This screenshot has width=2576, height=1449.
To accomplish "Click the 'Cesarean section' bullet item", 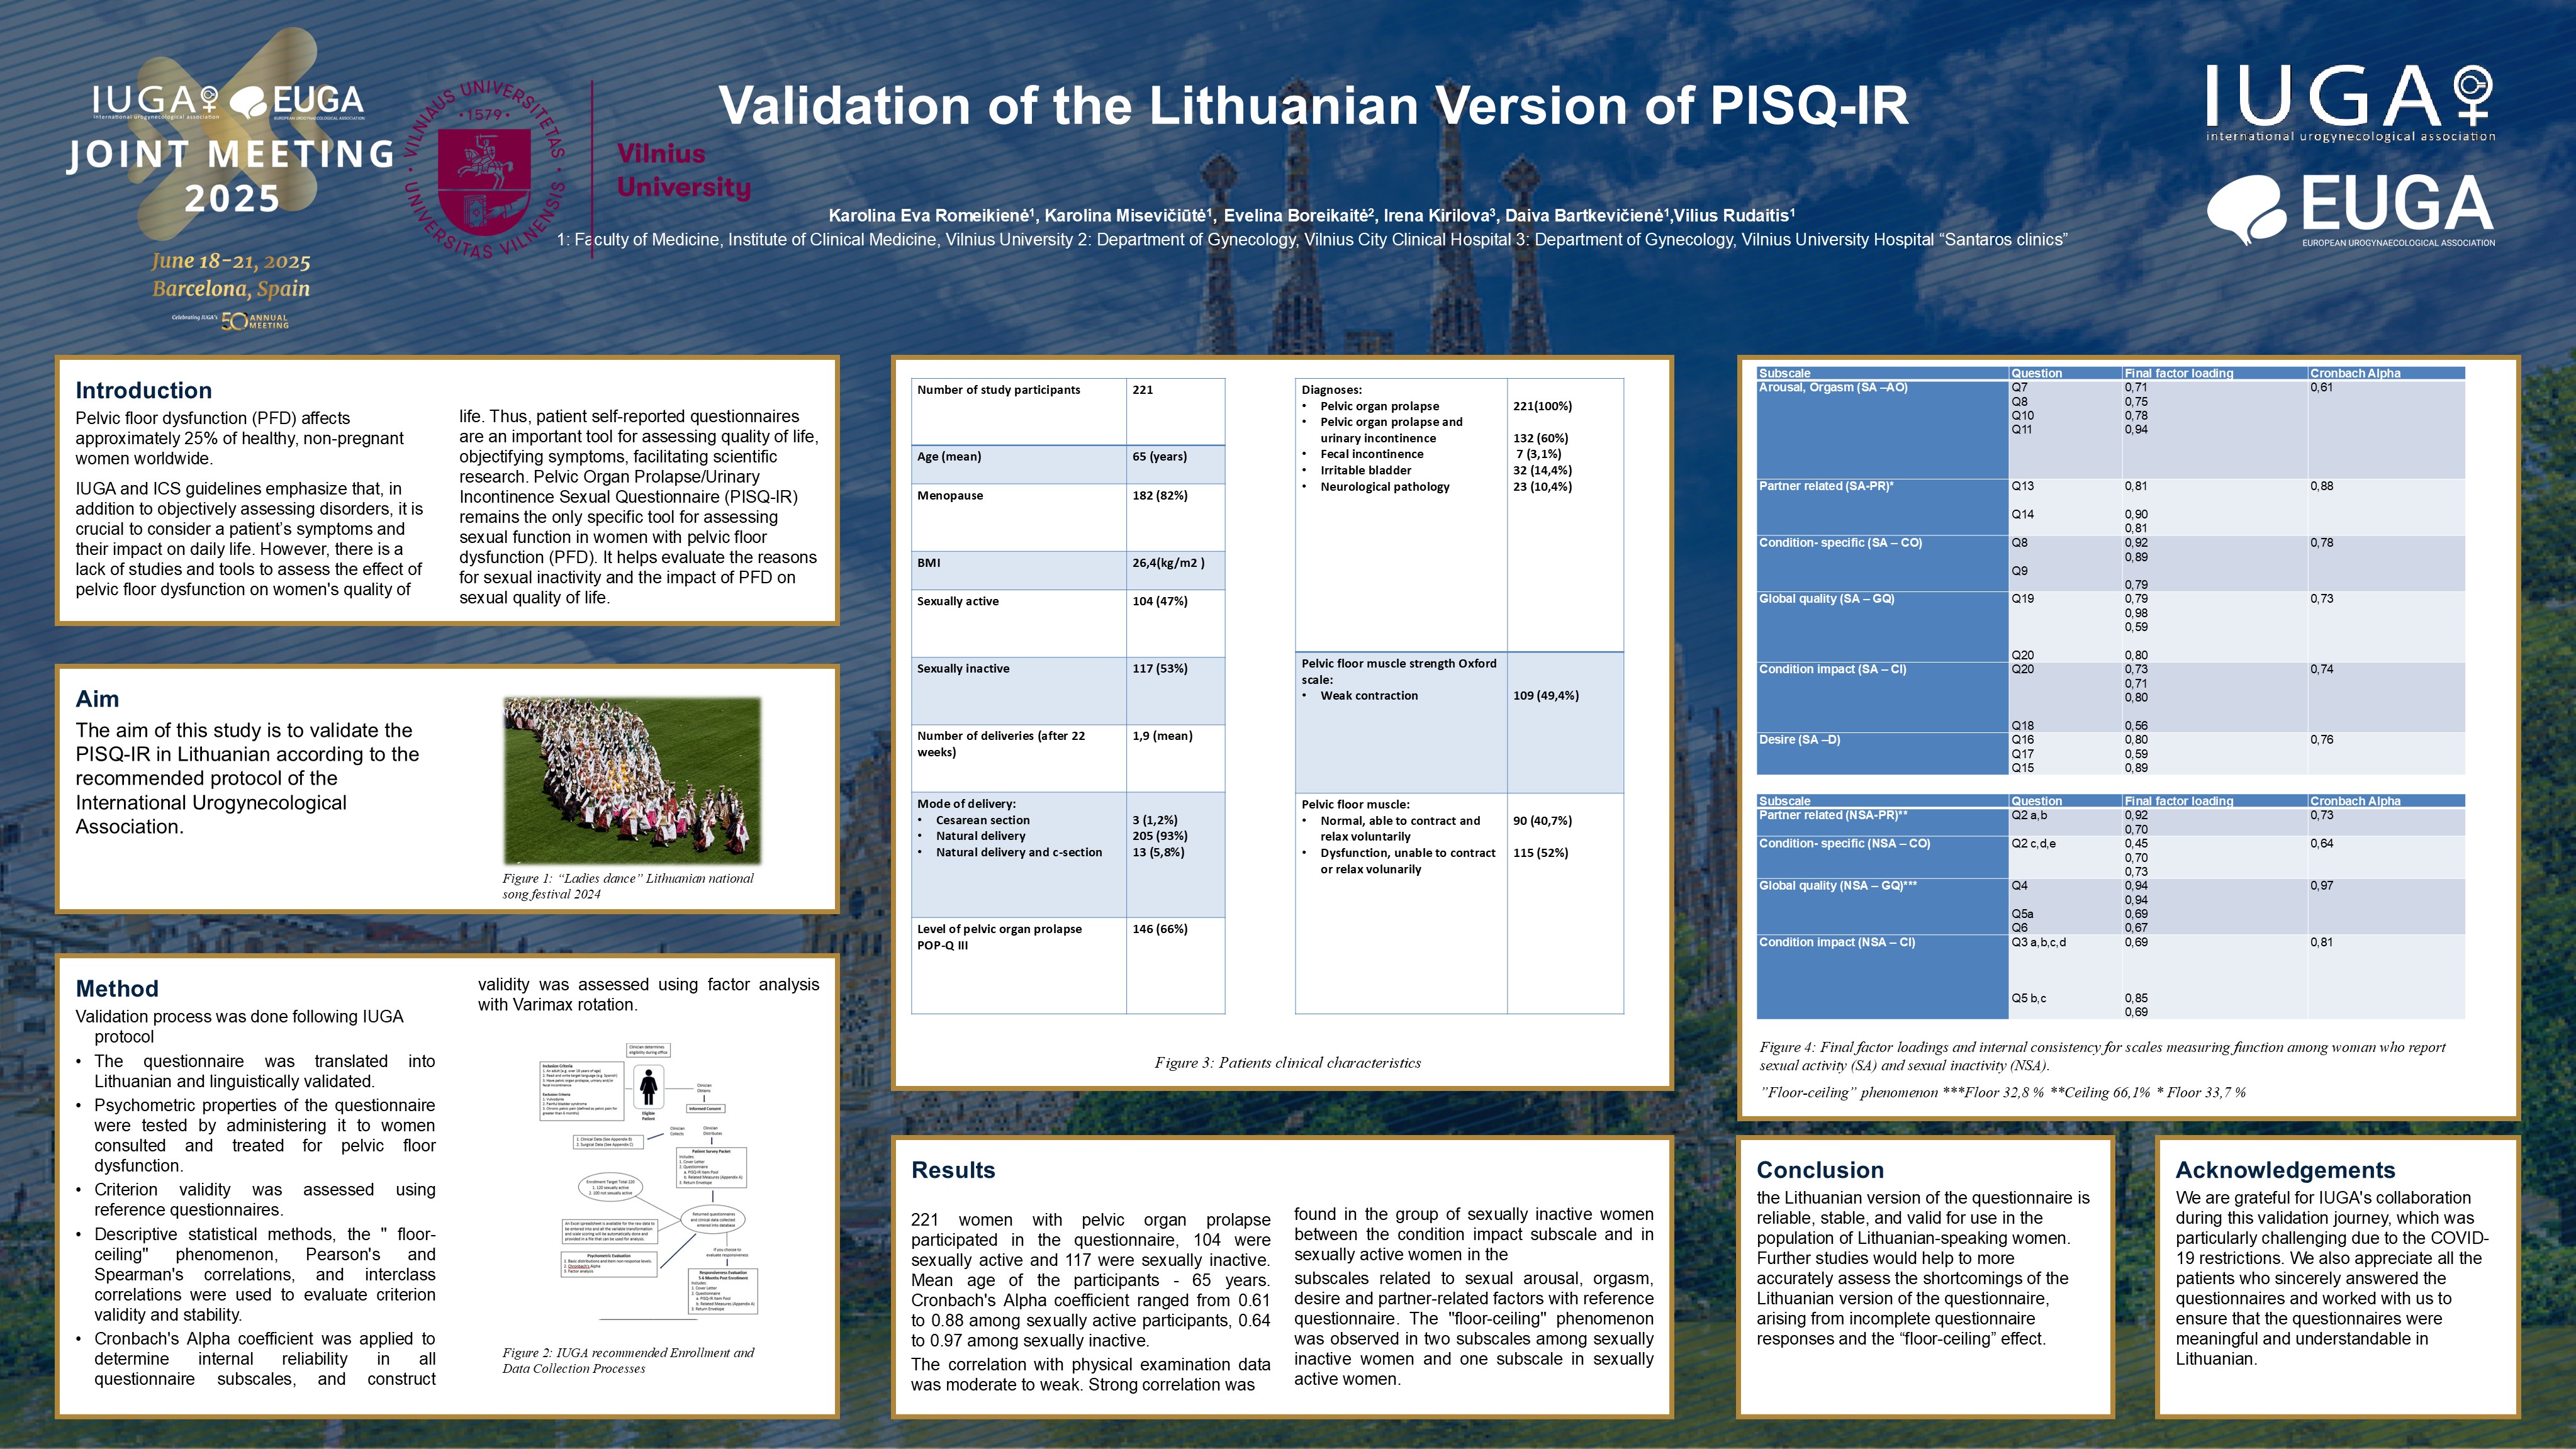I will point(982,820).
